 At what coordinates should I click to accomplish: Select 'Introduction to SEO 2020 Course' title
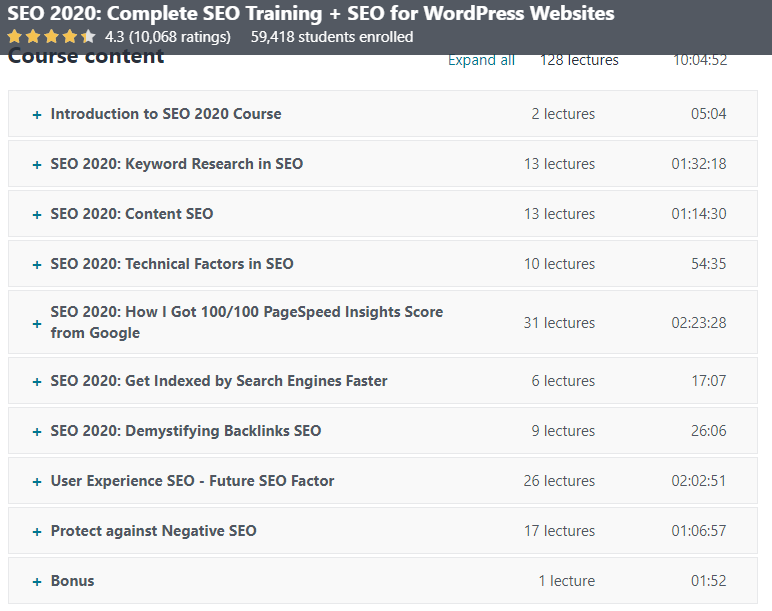tap(166, 114)
